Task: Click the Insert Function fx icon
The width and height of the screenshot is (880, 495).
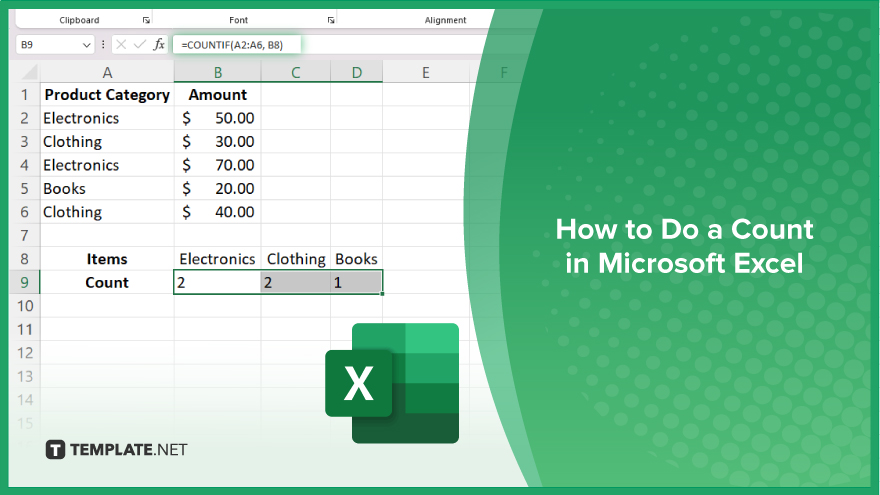Action: click(x=159, y=44)
